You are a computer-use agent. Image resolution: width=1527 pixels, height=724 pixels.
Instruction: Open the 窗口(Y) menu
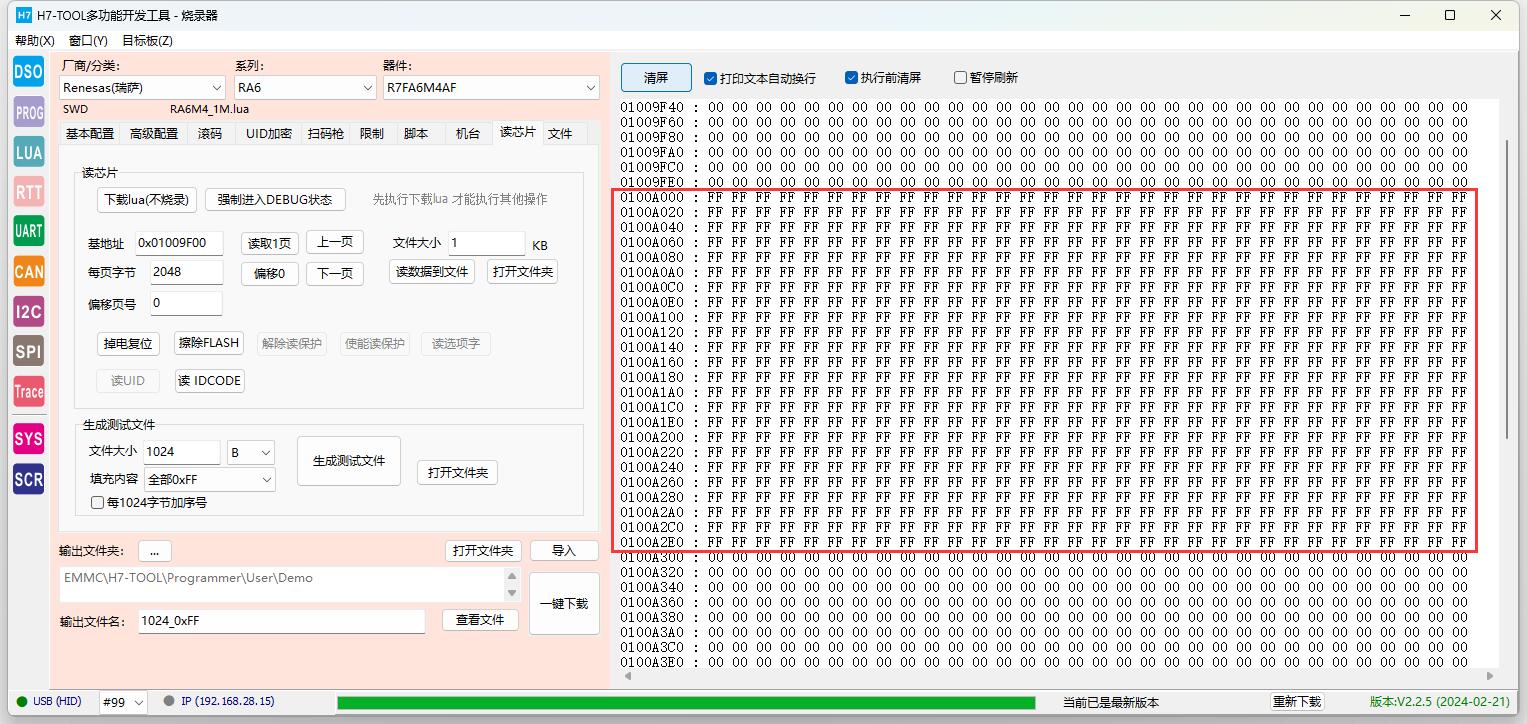coord(88,41)
